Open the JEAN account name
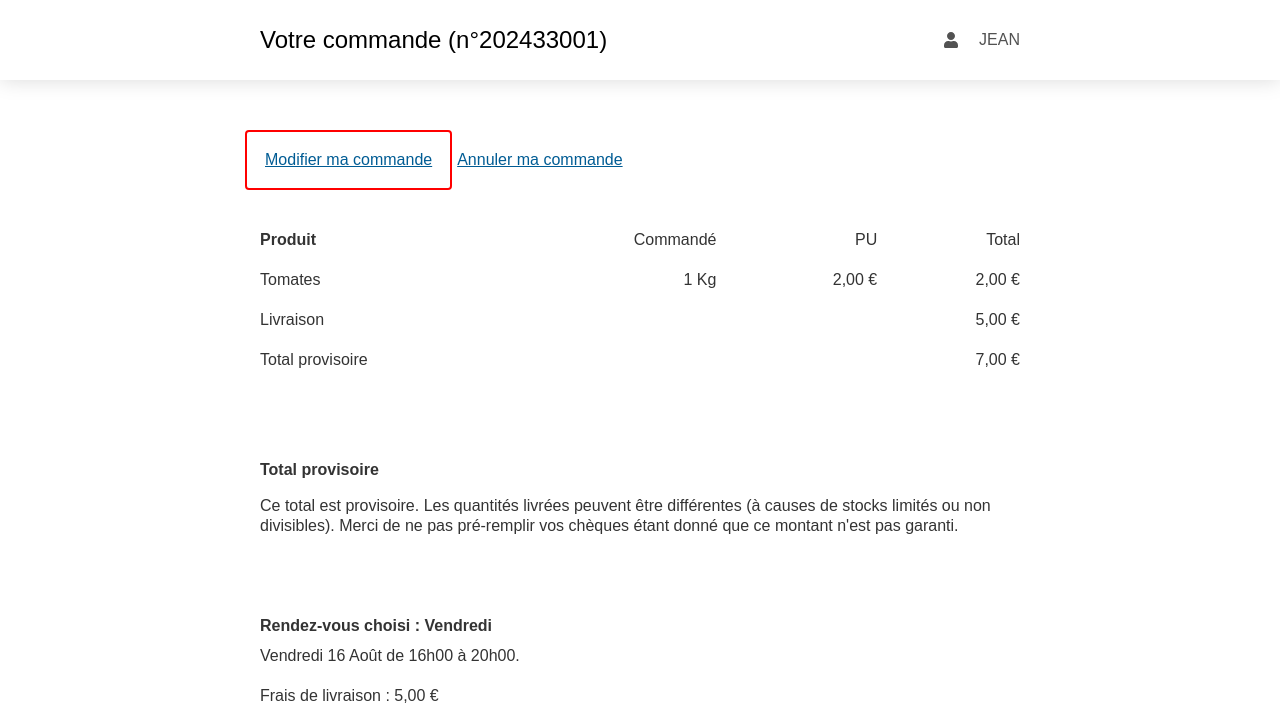 (x=999, y=40)
